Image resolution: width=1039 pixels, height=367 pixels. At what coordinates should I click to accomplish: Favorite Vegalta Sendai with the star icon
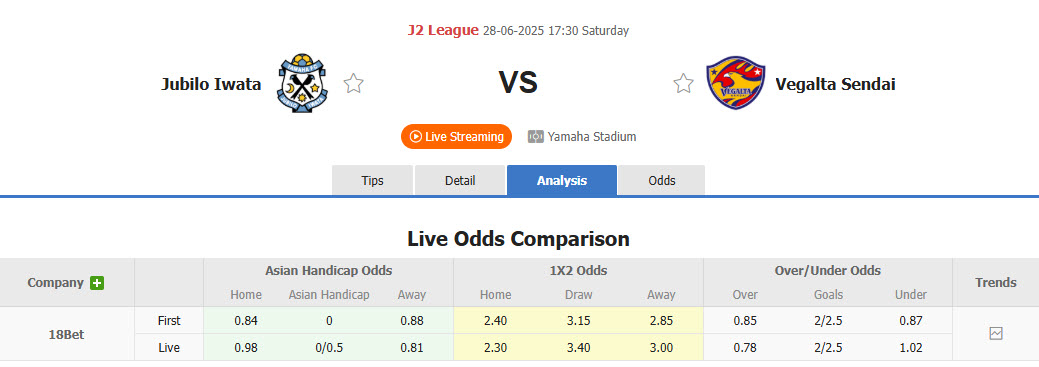pyautogui.click(x=683, y=83)
